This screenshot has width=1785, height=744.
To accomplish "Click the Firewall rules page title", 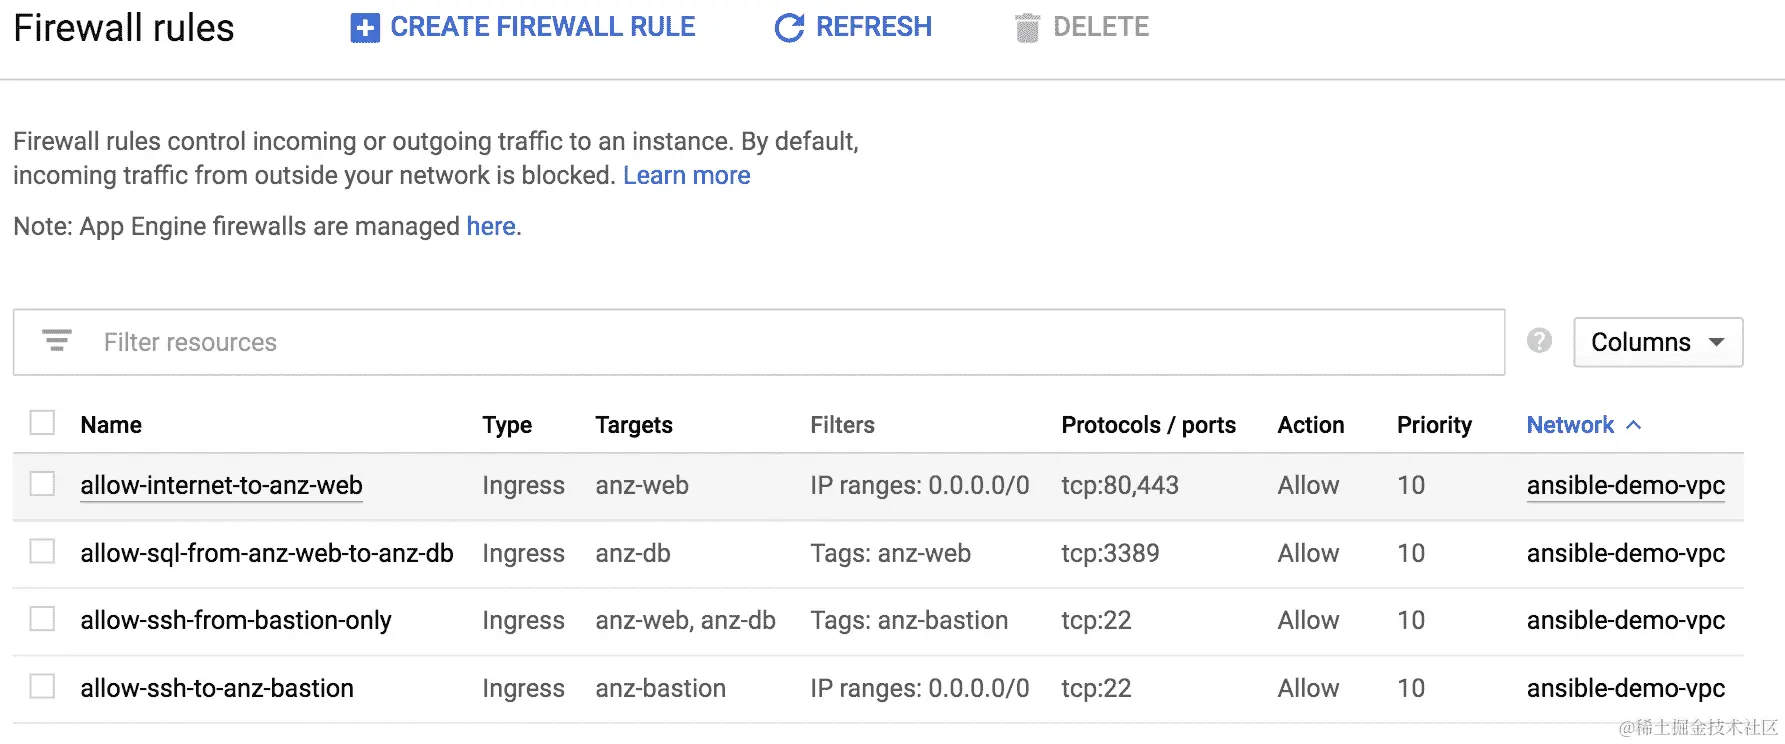I will point(124,27).
